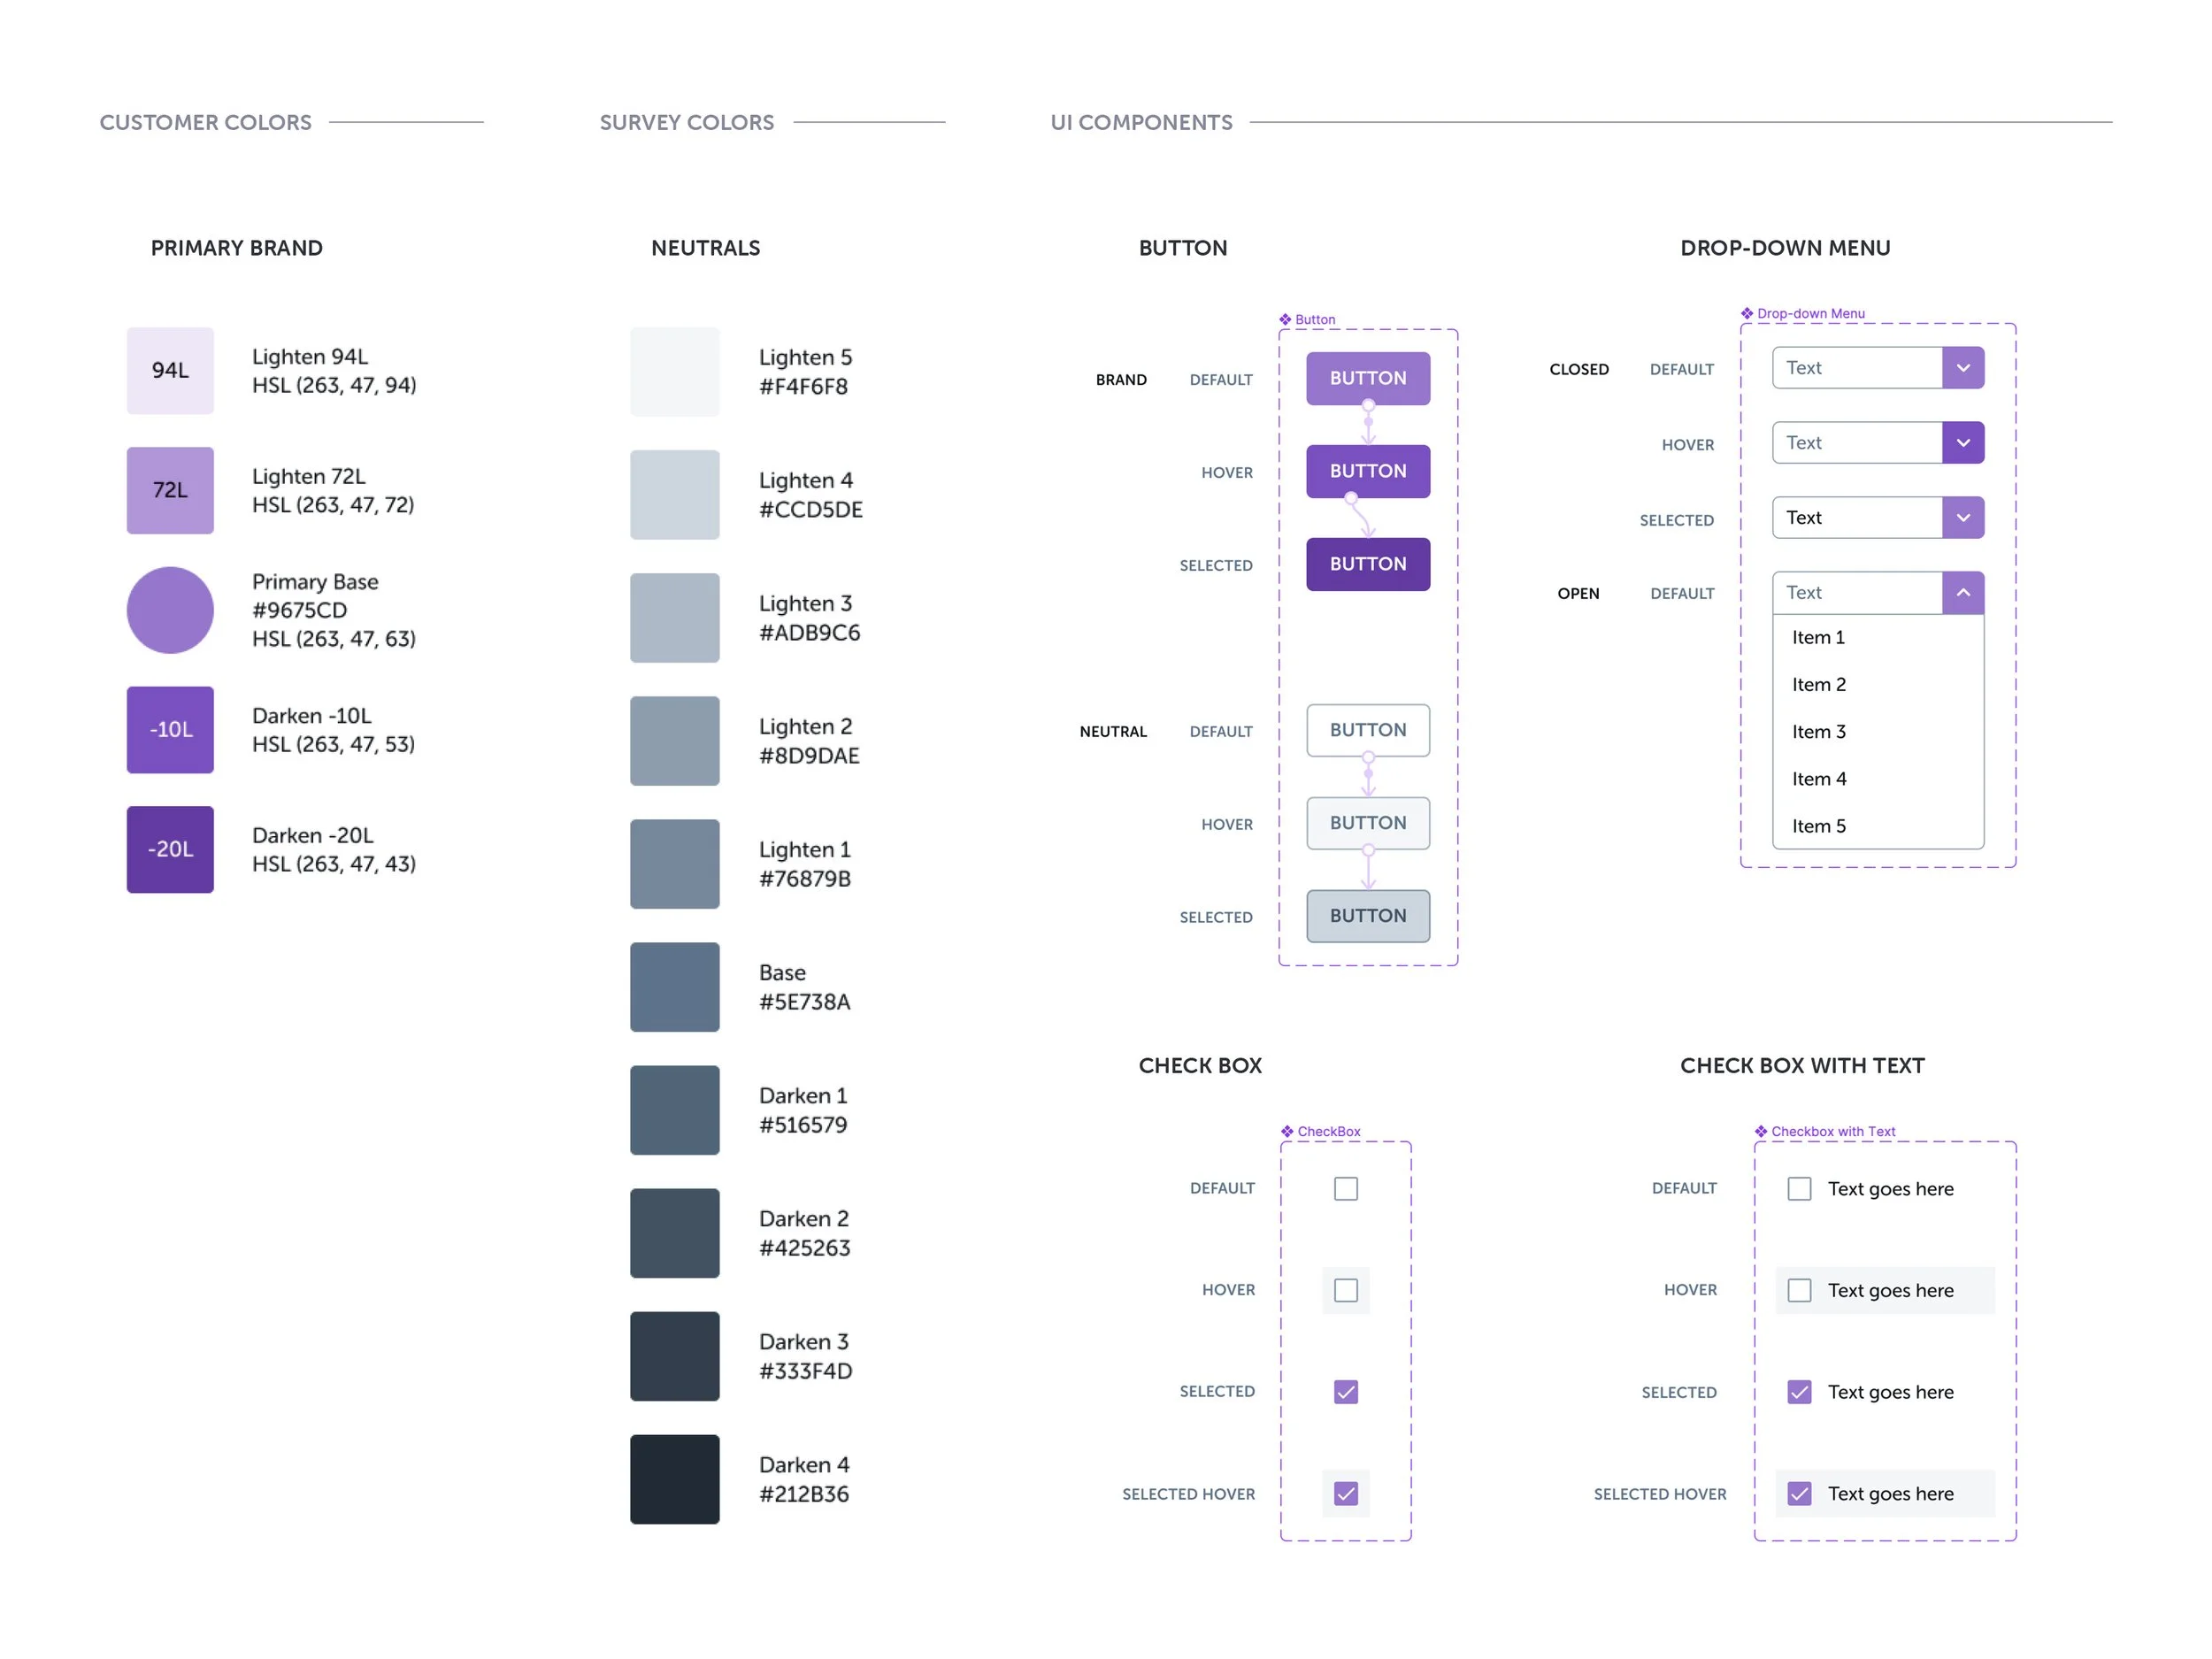Select Item 5 from dropdown list
2212x1659 pixels.
pyautogui.click(x=1819, y=826)
